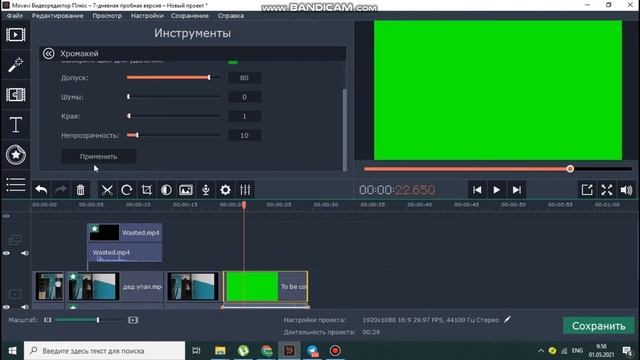640x360 pixels.
Task: Zoom out timeline scale icon
Action: tap(48, 320)
